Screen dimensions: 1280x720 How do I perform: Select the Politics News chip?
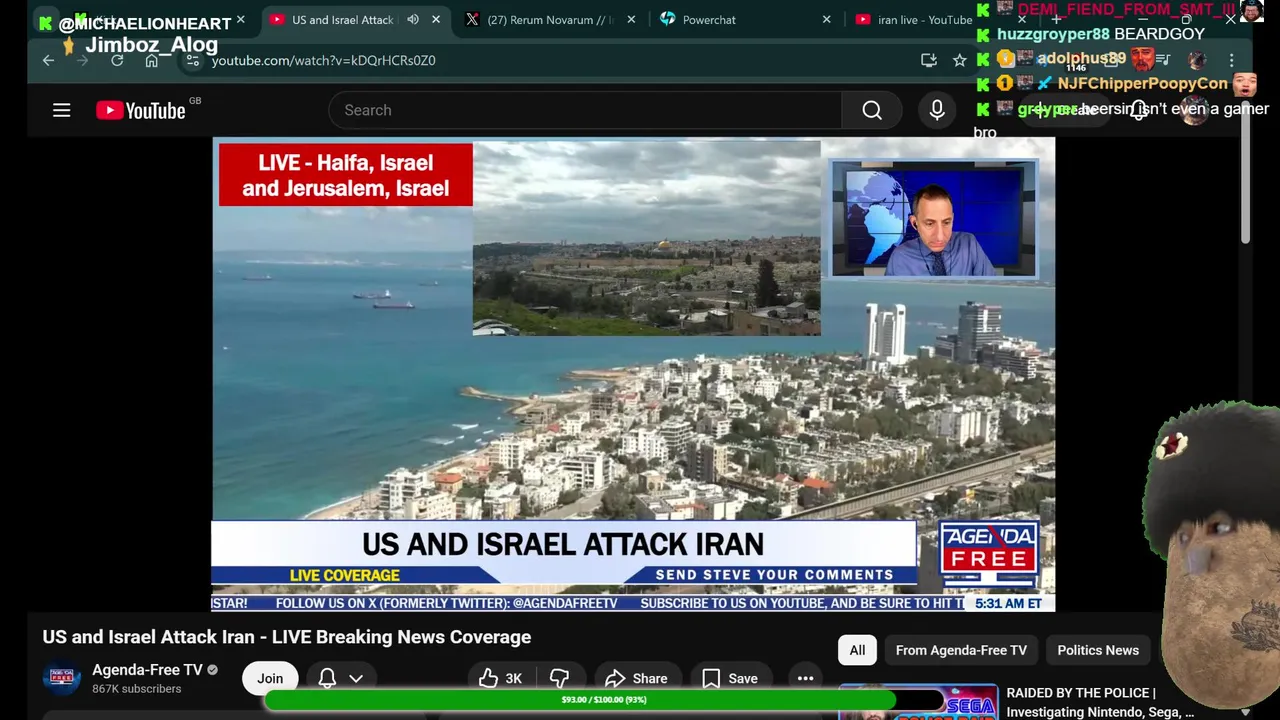click(1098, 650)
